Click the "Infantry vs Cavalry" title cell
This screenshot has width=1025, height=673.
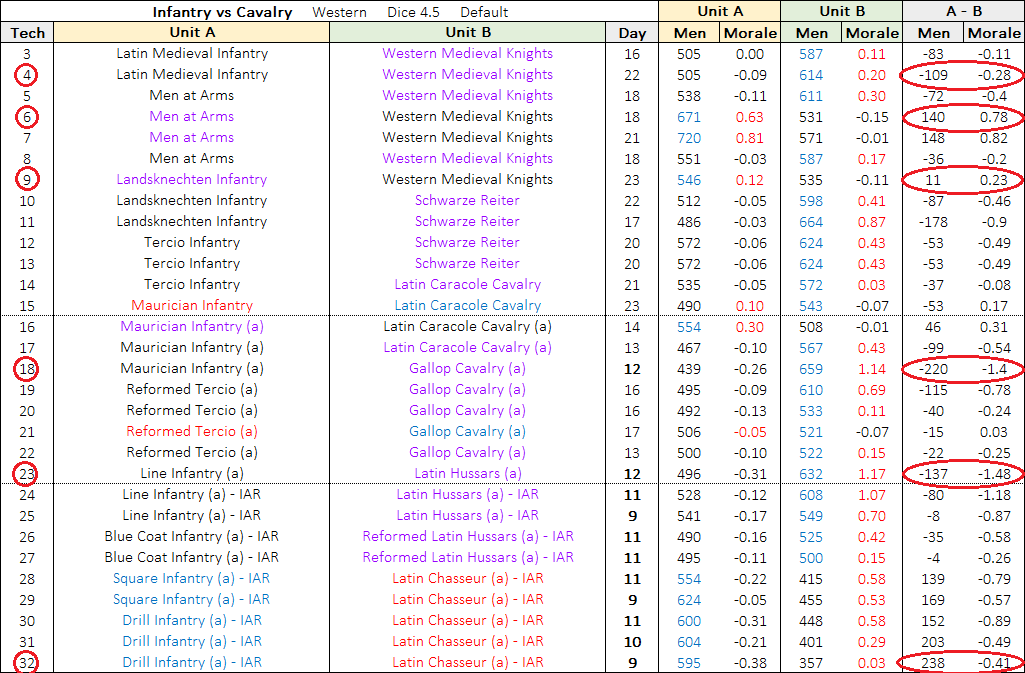click(x=222, y=12)
